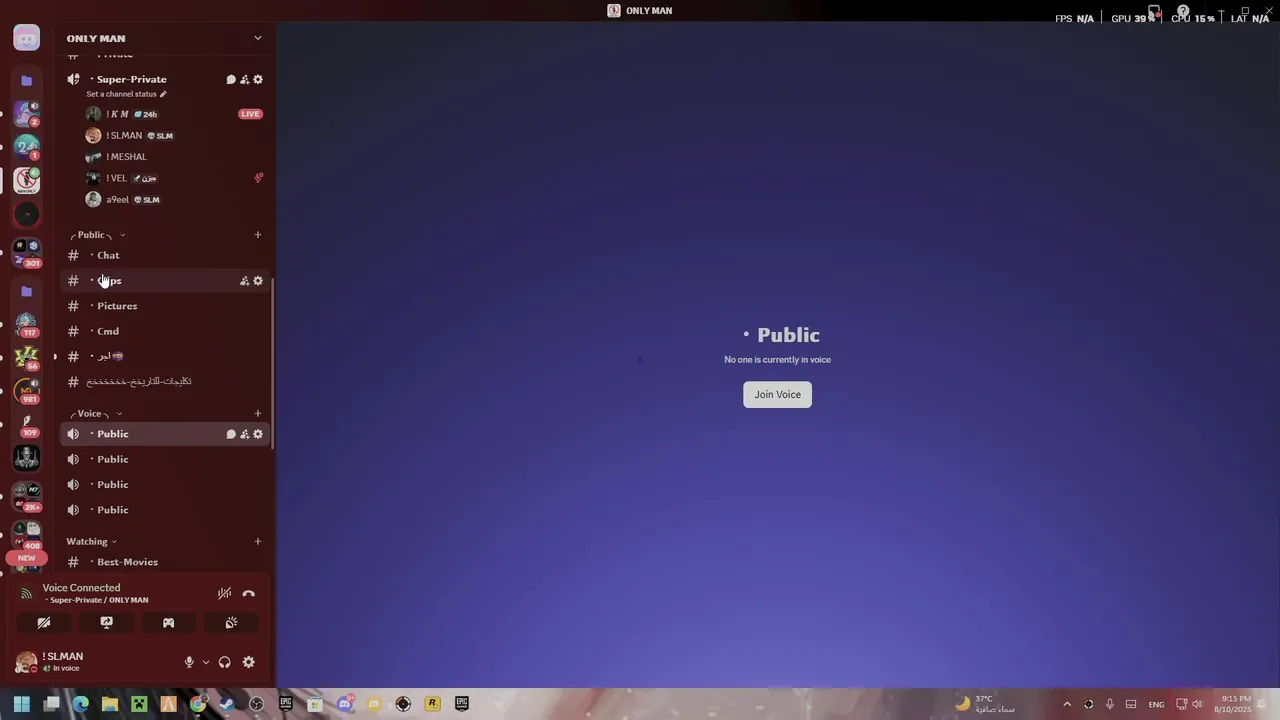Open Steam from taskbar

click(x=227, y=704)
